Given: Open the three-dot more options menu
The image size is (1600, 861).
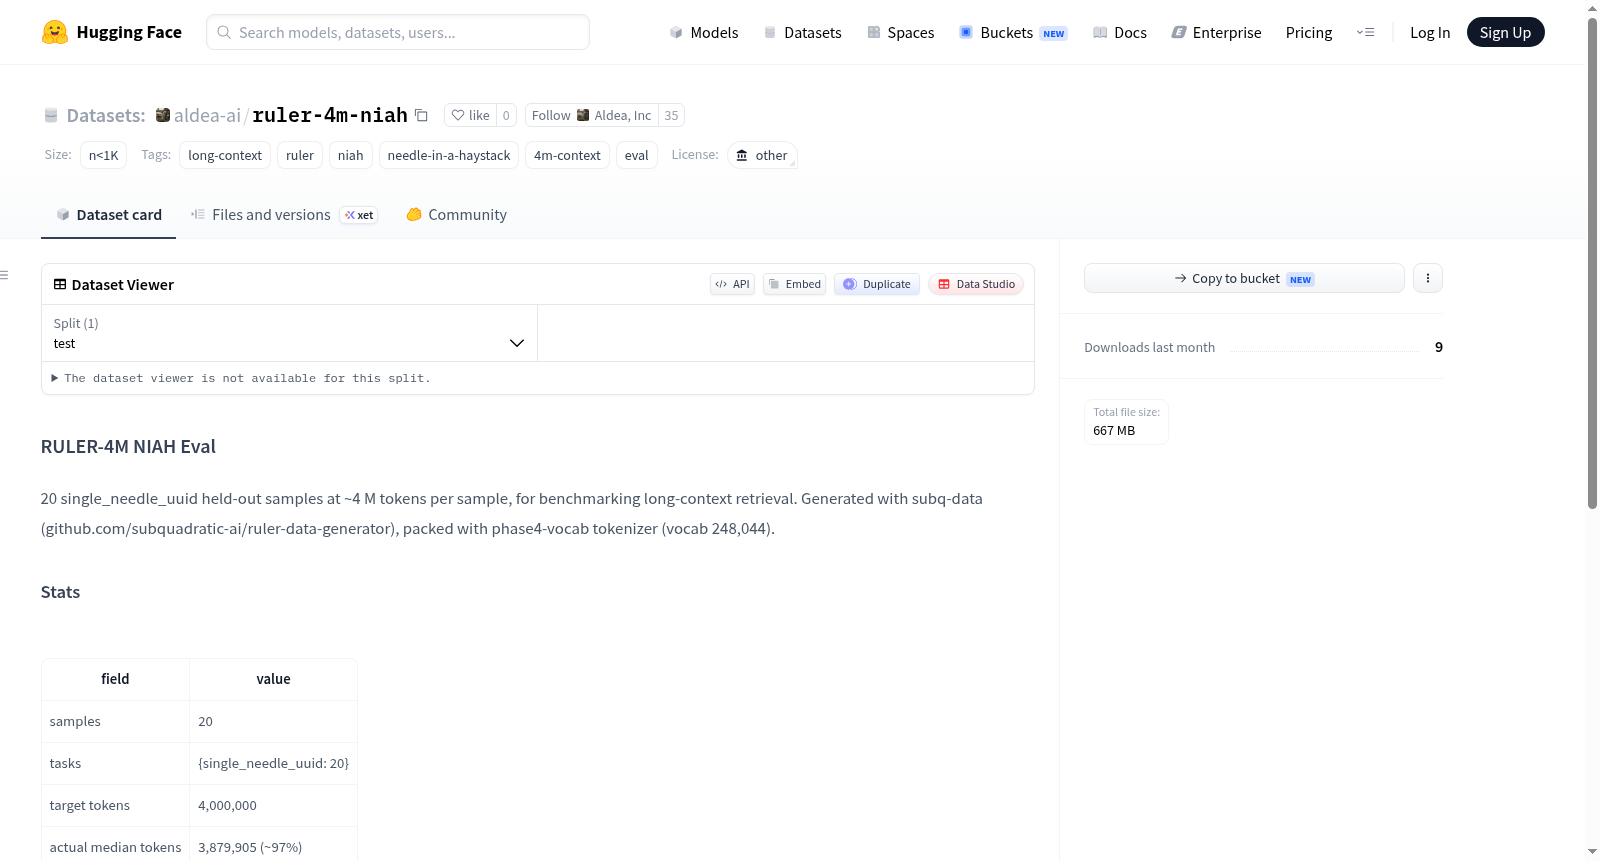Looking at the screenshot, I should click(x=1428, y=278).
